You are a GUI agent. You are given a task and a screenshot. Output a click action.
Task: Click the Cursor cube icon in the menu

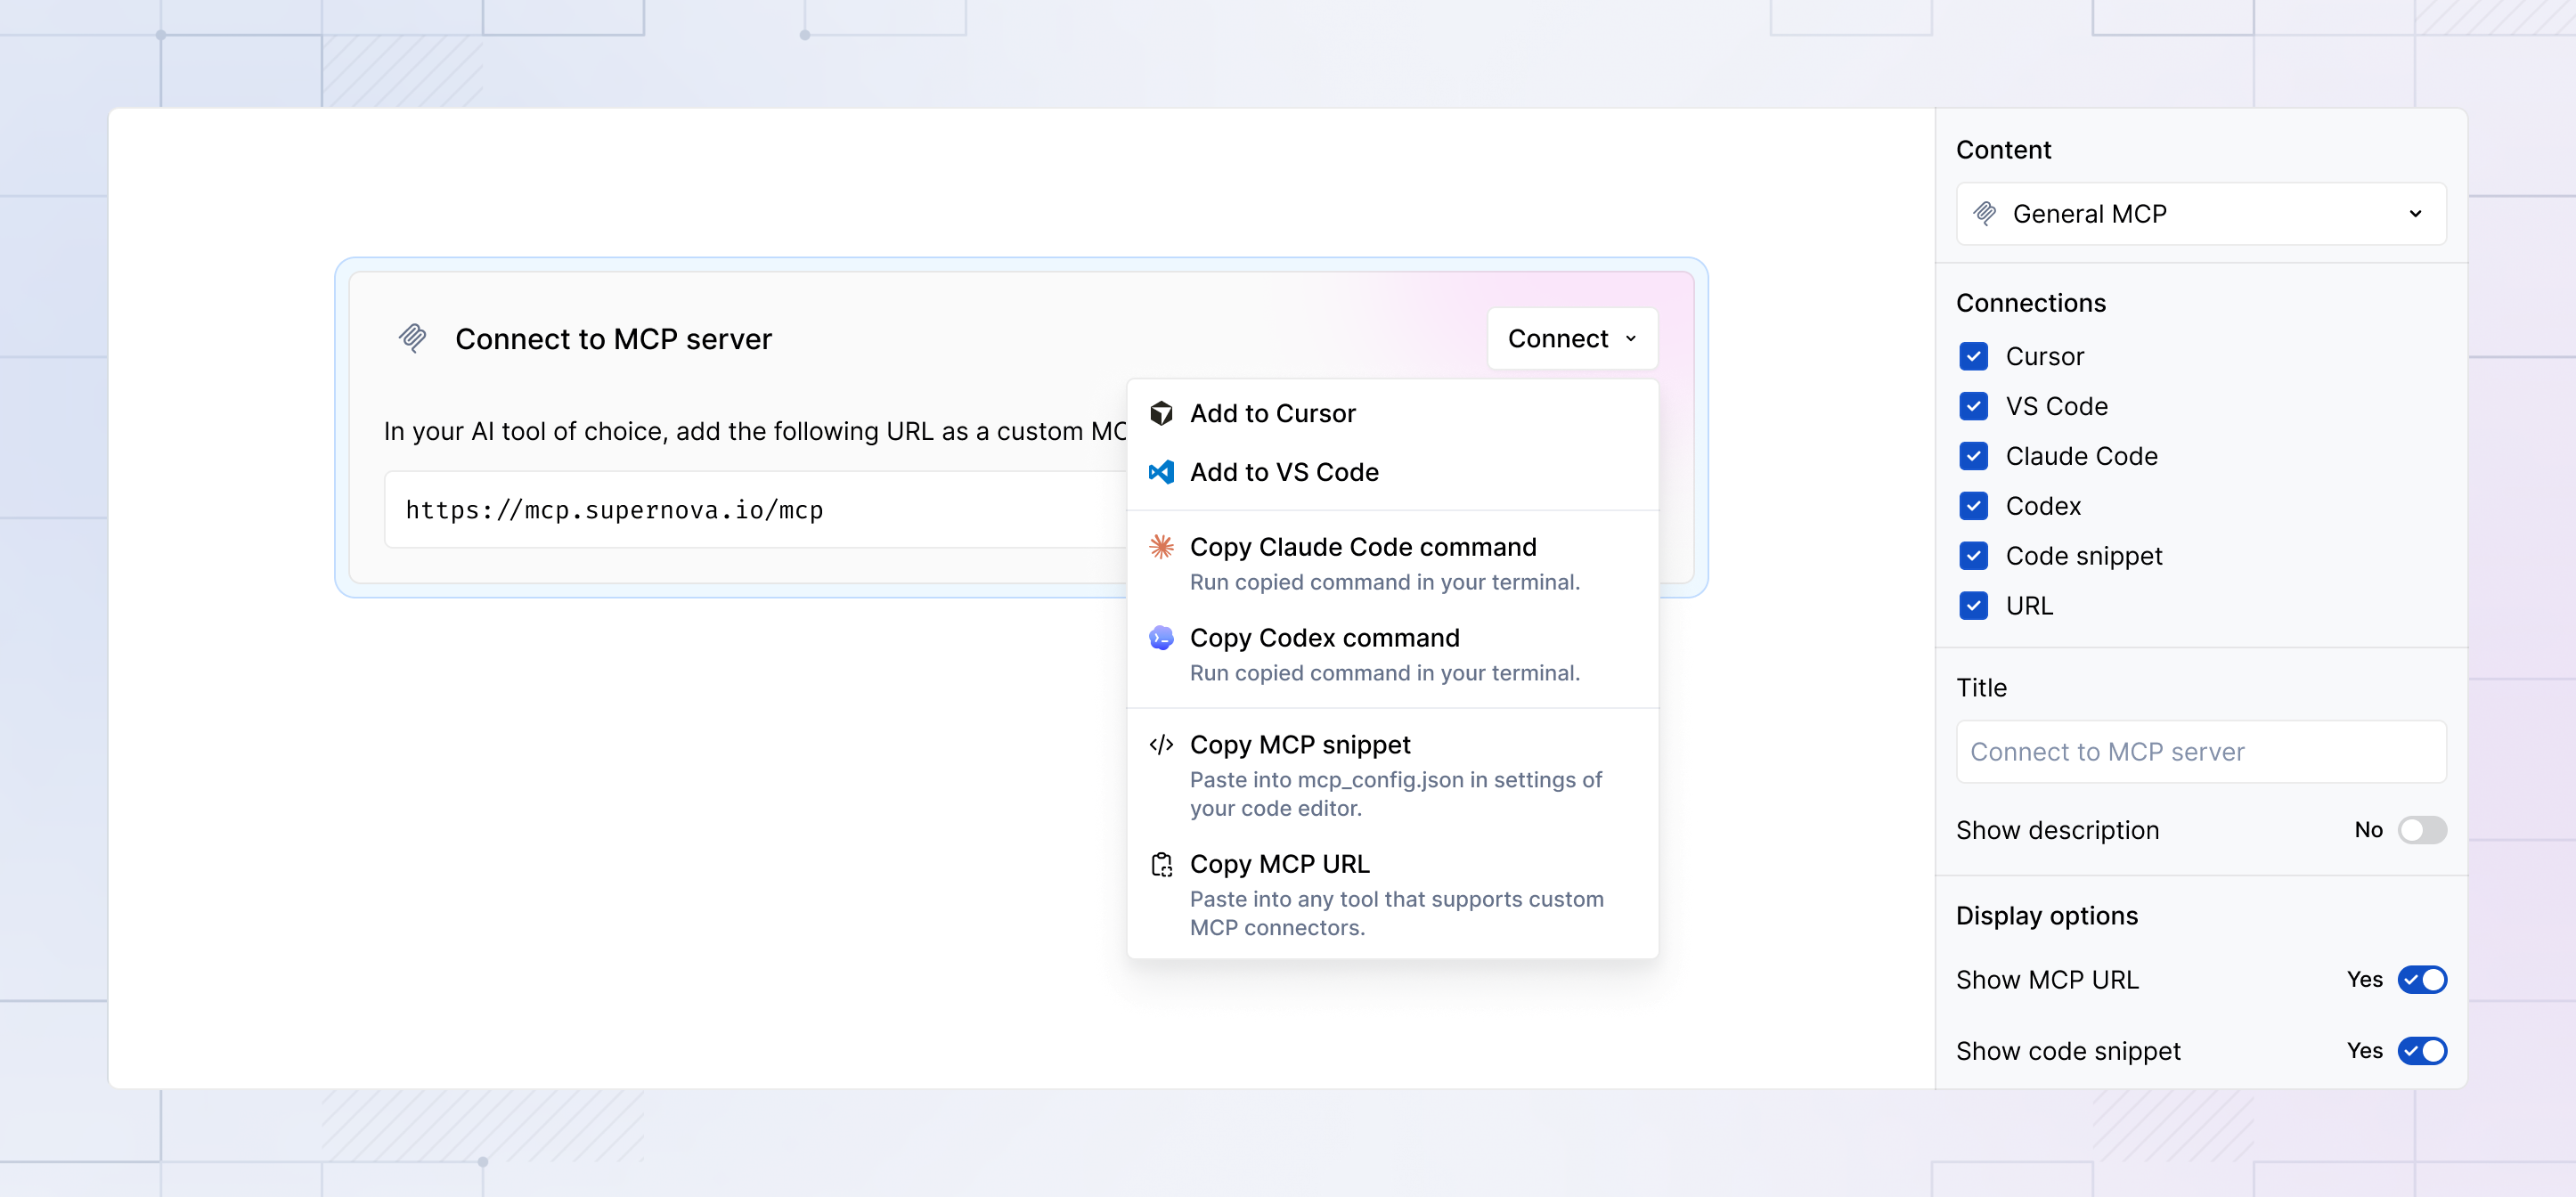1161,413
